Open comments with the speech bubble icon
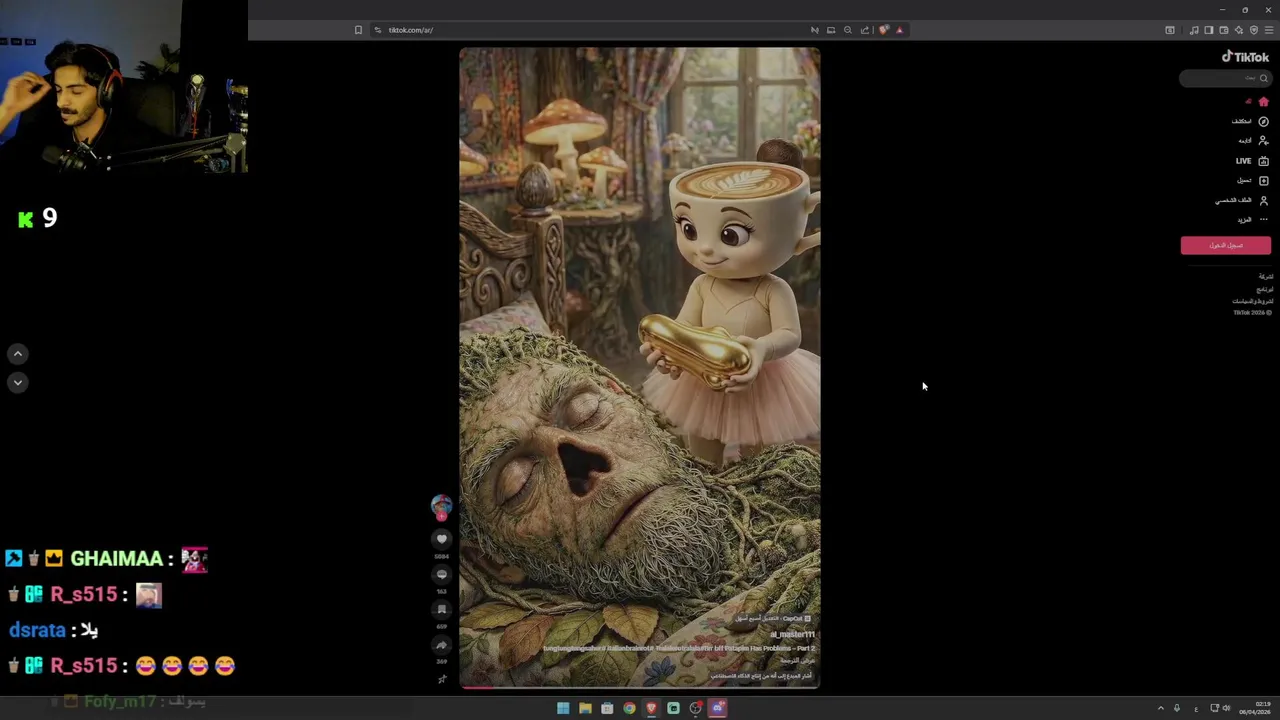The height and width of the screenshot is (720, 1280). point(442,575)
